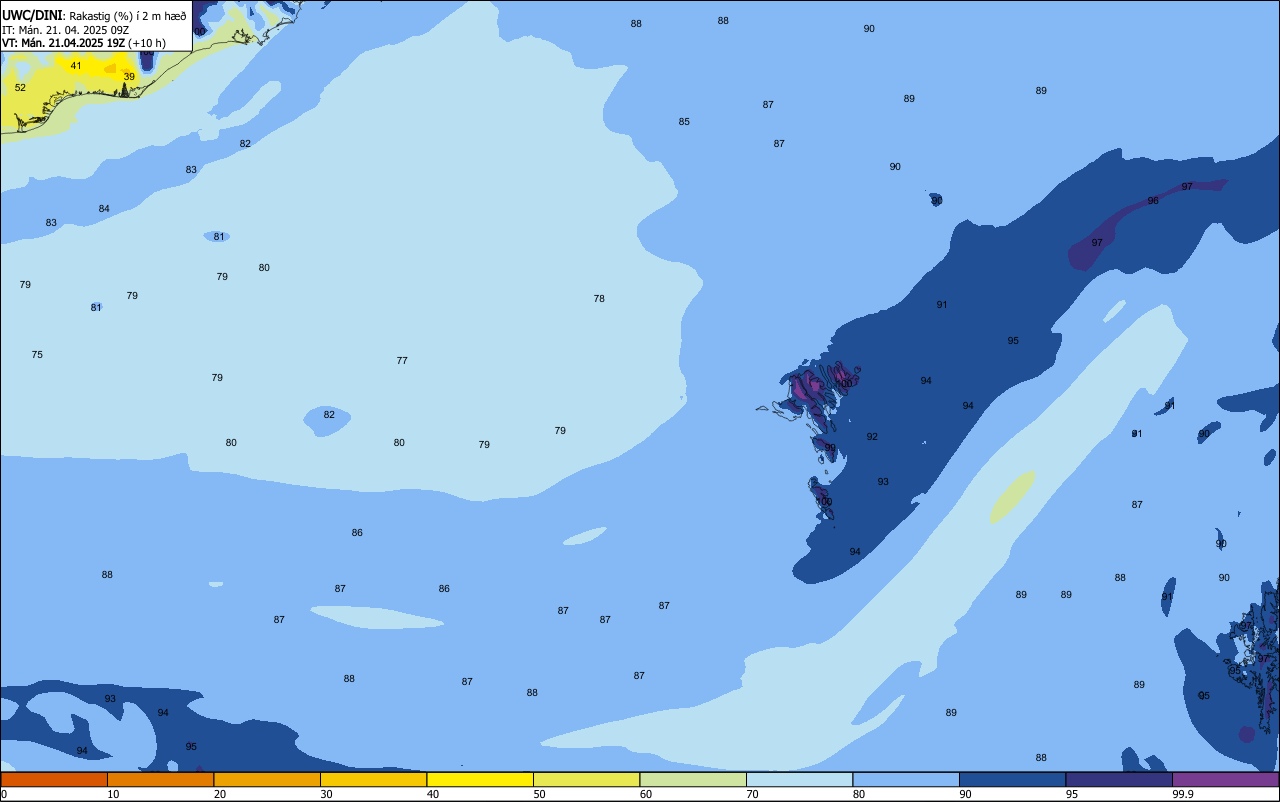Click the "70" legend tick label
This screenshot has height=802, width=1280.
(752, 794)
